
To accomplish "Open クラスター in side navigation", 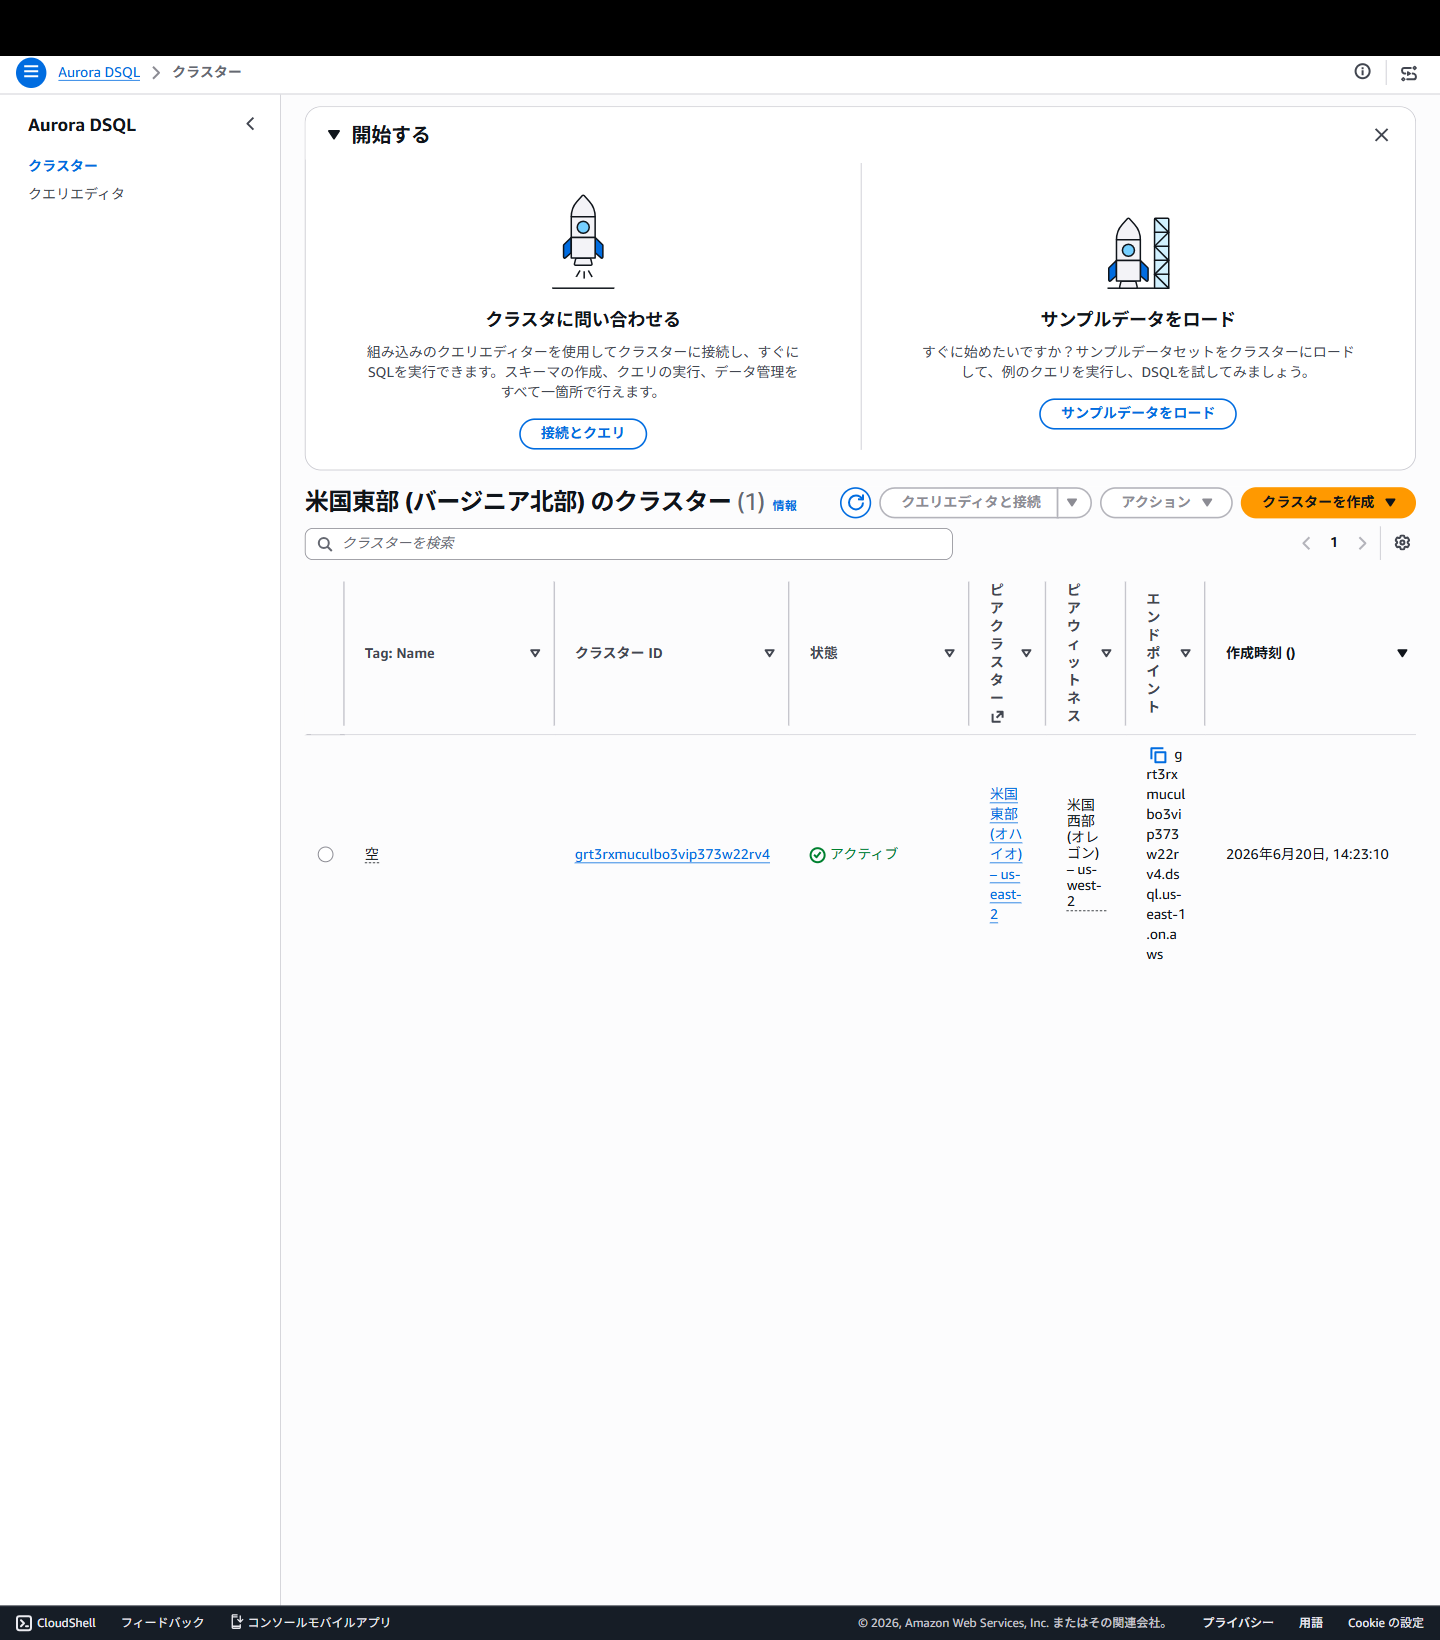I will pos(63,166).
